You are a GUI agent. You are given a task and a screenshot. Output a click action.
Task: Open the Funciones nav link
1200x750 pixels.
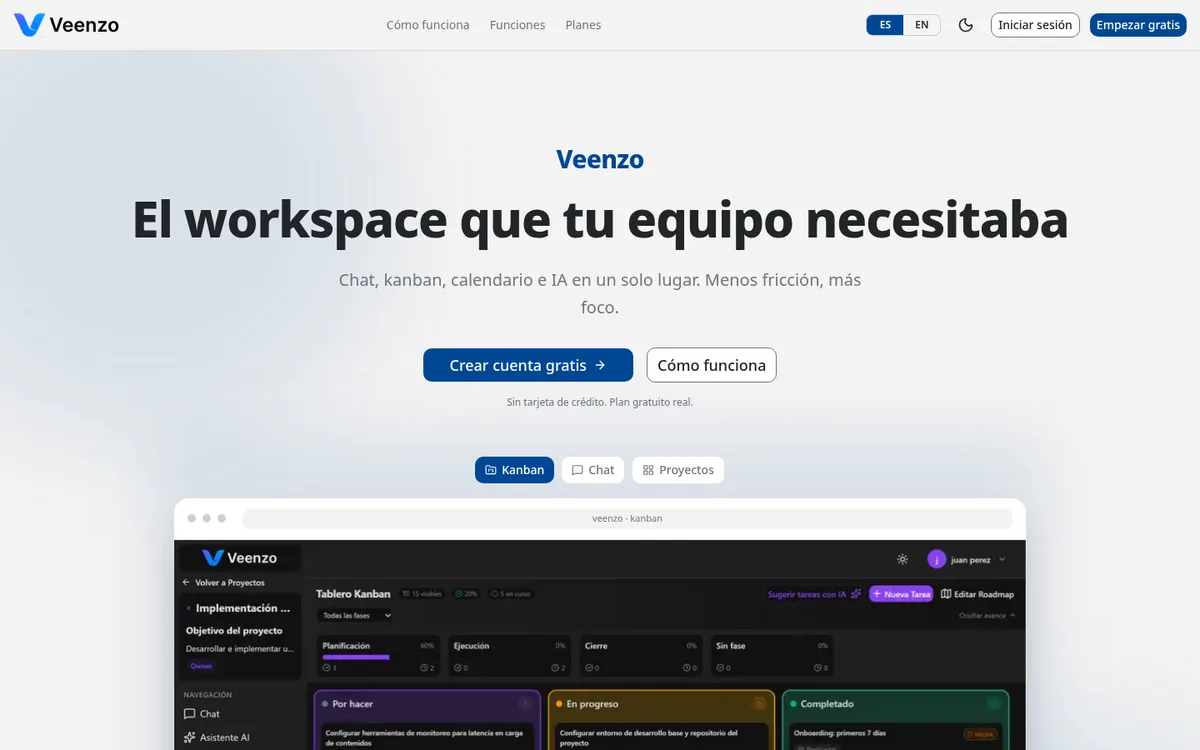click(x=518, y=25)
